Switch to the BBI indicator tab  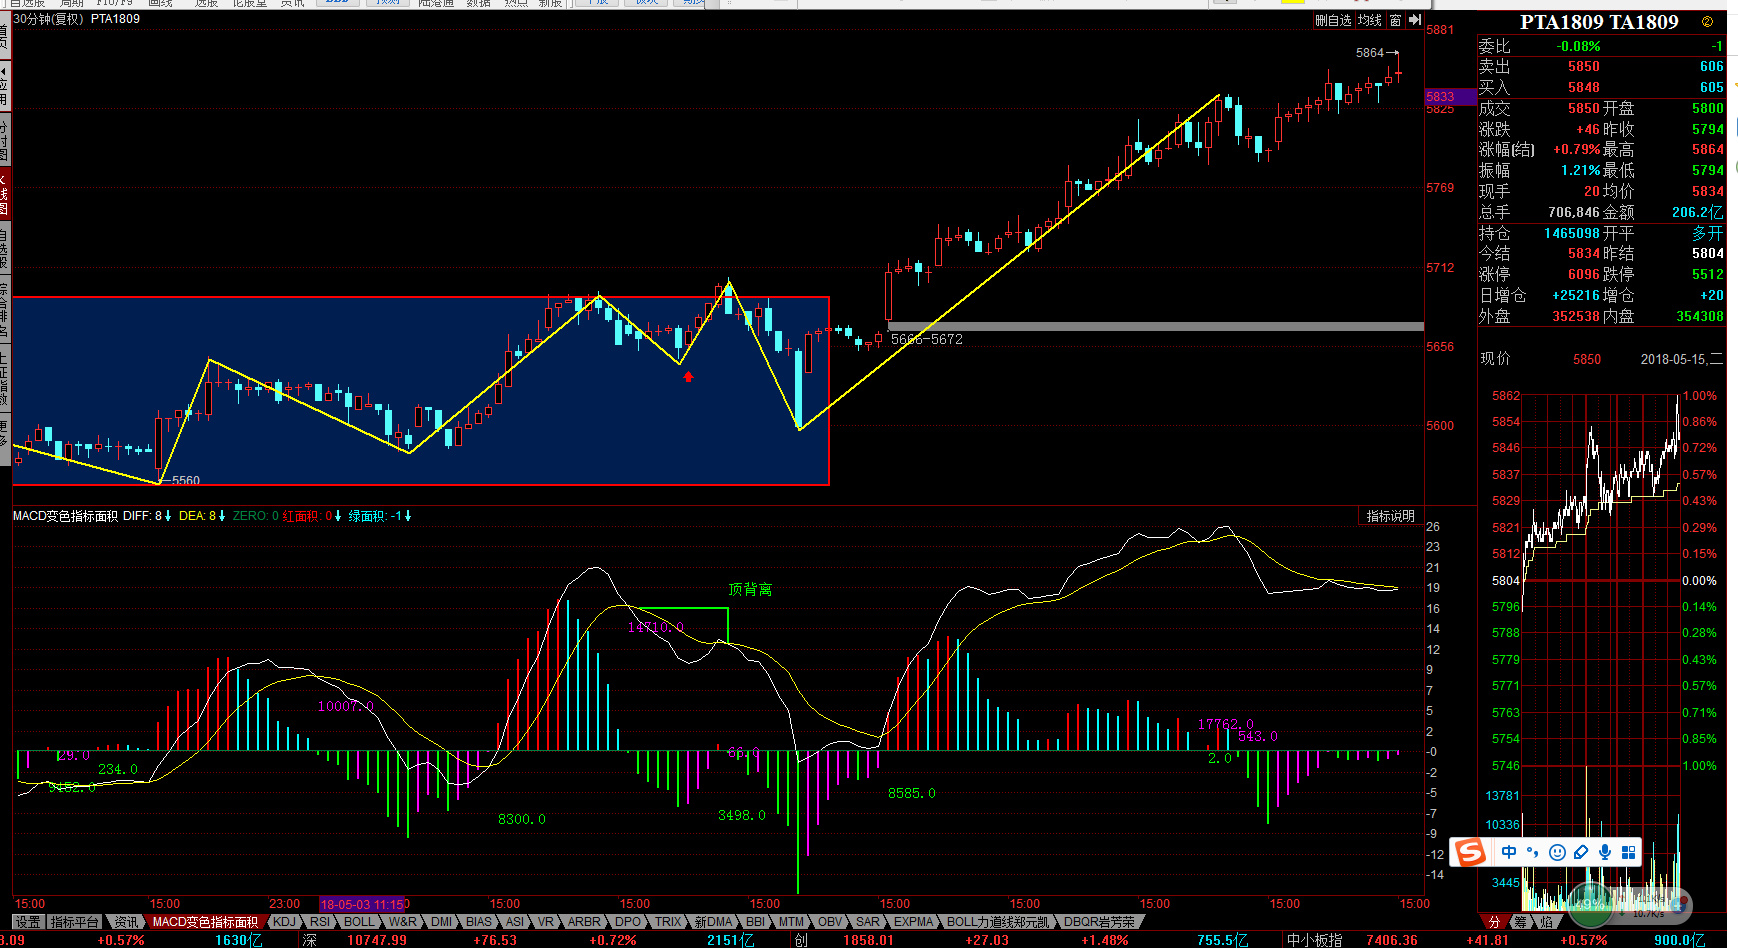tap(755, 922)
